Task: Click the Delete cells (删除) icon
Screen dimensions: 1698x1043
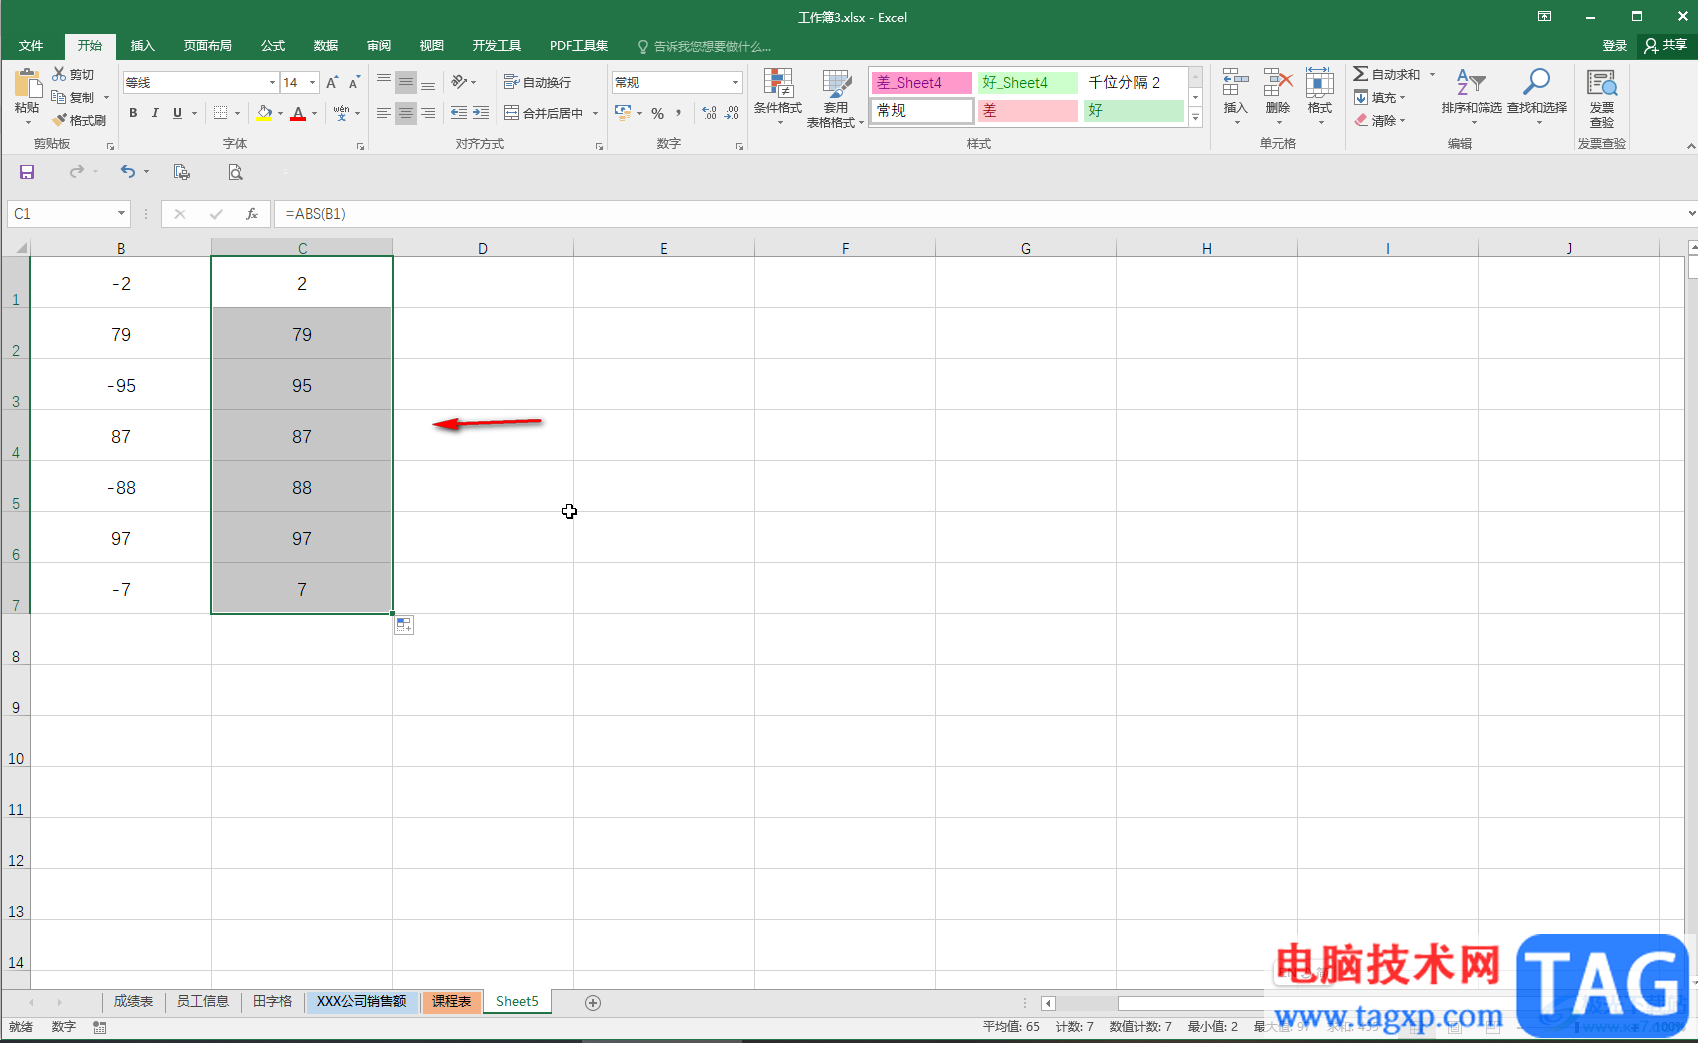Action: pos(1278,82)
